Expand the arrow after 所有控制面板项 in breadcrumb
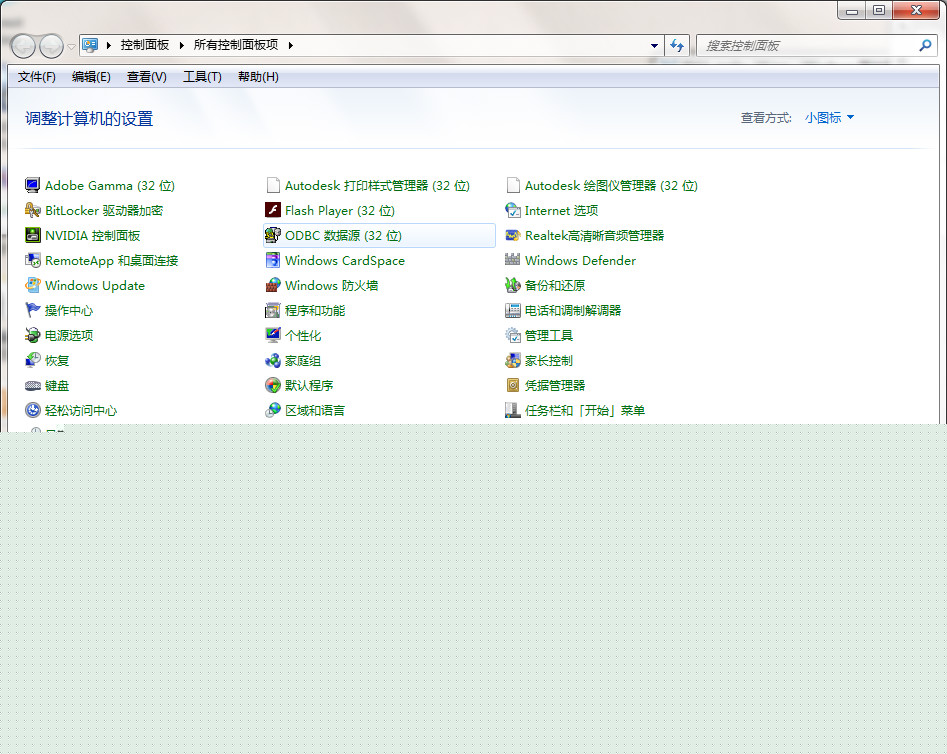 point(291,45)
